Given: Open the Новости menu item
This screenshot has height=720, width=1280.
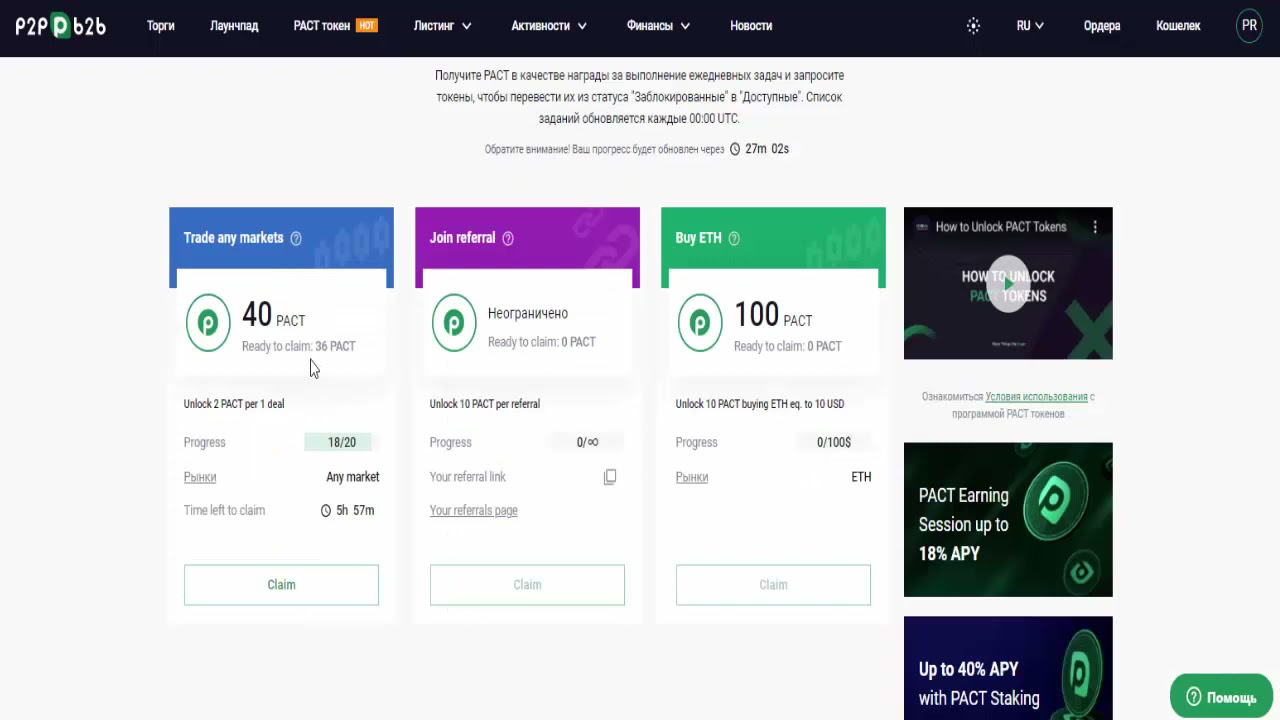Looking at the screenshot, I should point(751,26).
